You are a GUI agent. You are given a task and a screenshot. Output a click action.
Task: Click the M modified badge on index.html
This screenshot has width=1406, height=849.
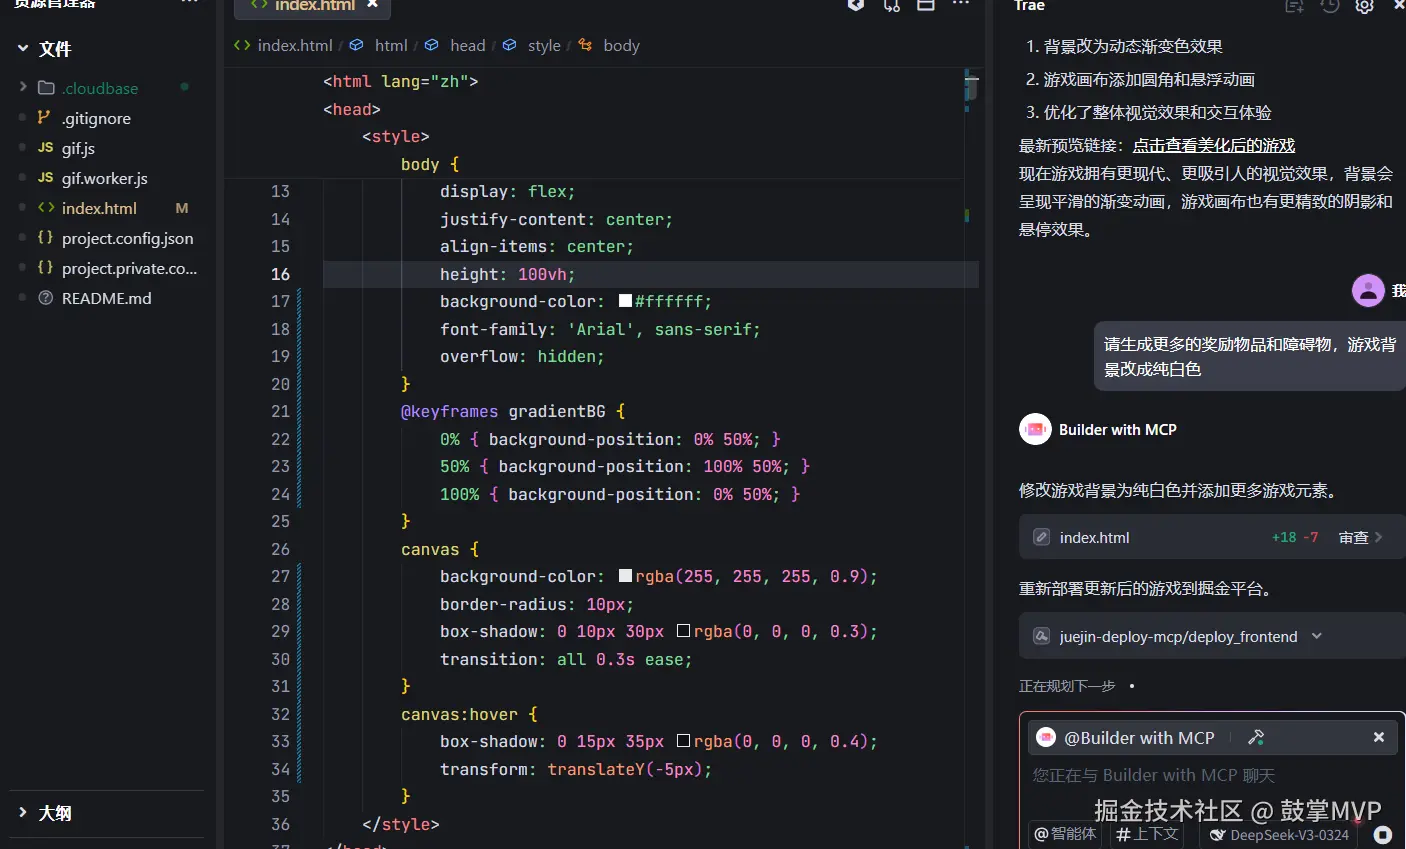[x=182, y=208]
